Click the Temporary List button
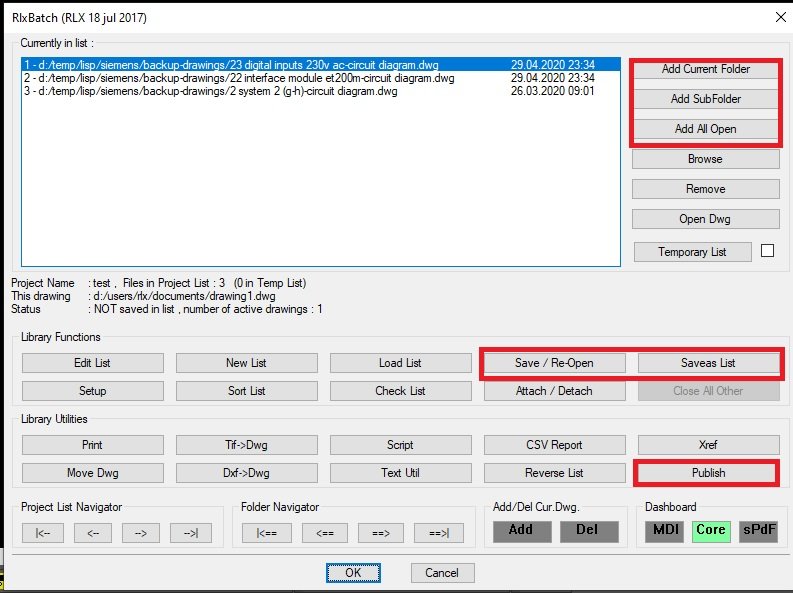The height and width of the screenshot is (593, 793). pyautogui.click(x=692, y=252)
